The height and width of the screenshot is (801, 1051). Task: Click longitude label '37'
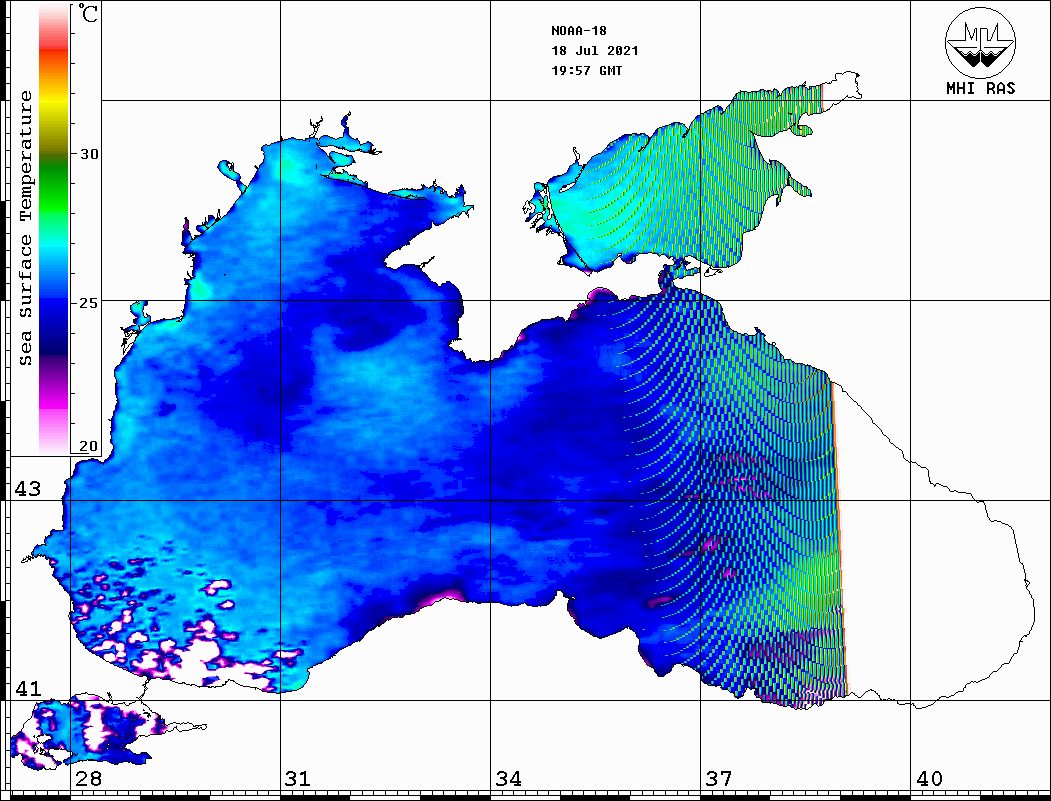pos(719,778)
